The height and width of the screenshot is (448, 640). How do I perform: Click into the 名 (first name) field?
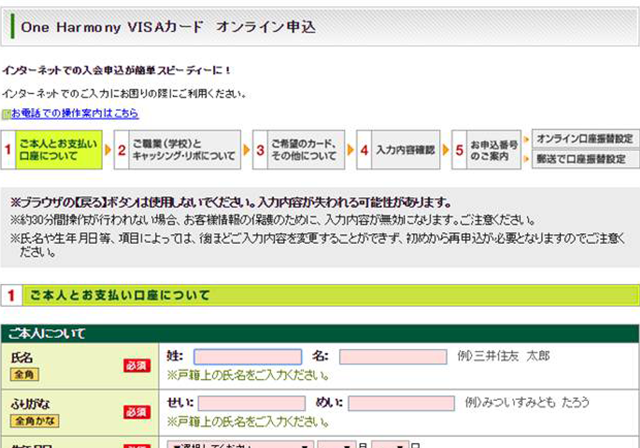[x=392, y=357]
